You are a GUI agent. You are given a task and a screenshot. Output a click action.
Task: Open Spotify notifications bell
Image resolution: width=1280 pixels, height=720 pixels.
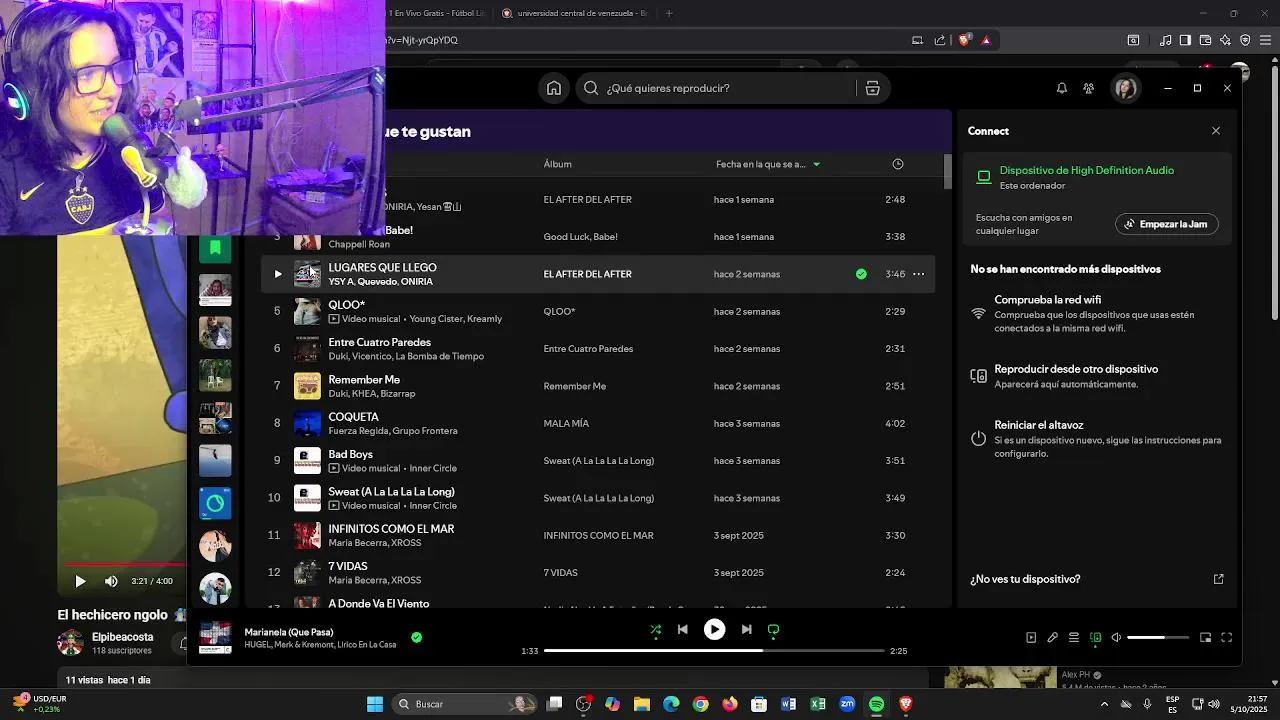(x=1062, y=88)
